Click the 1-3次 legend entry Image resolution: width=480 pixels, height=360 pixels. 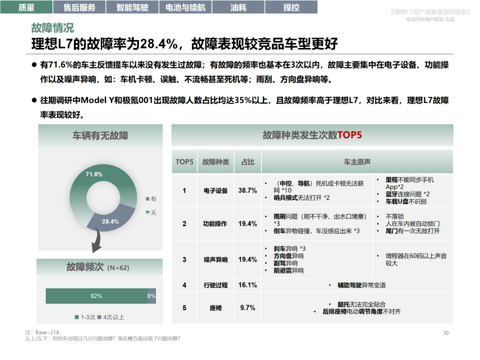coord(85,317)
